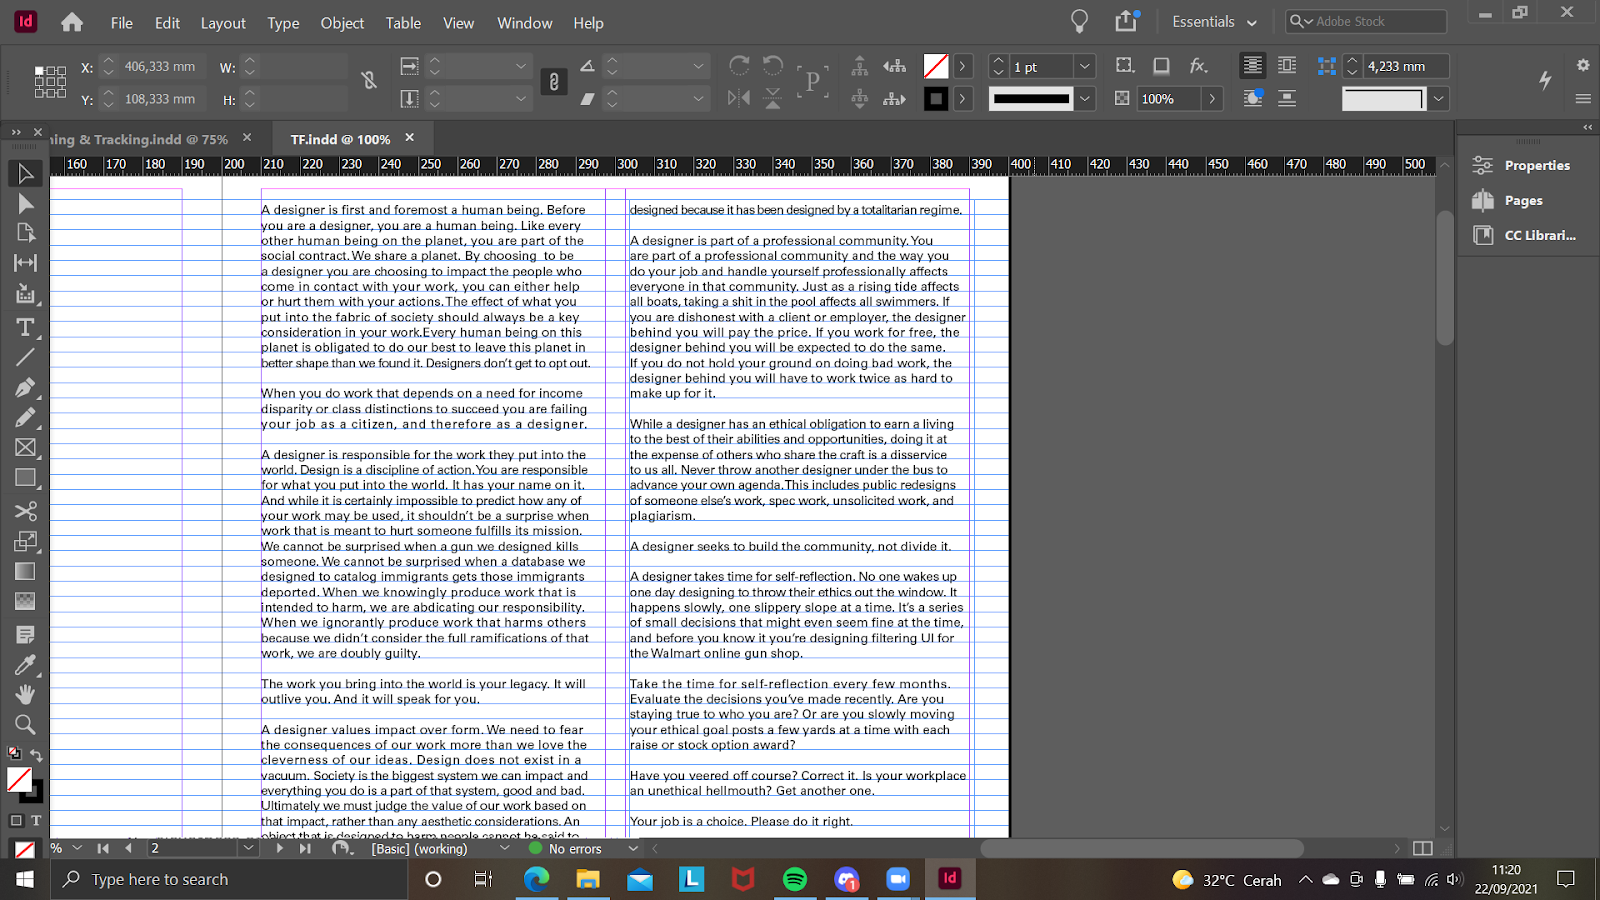Select the Note tool
Image resolution: width=1600 pixels, height=900 pixels.
coord(25,634)
